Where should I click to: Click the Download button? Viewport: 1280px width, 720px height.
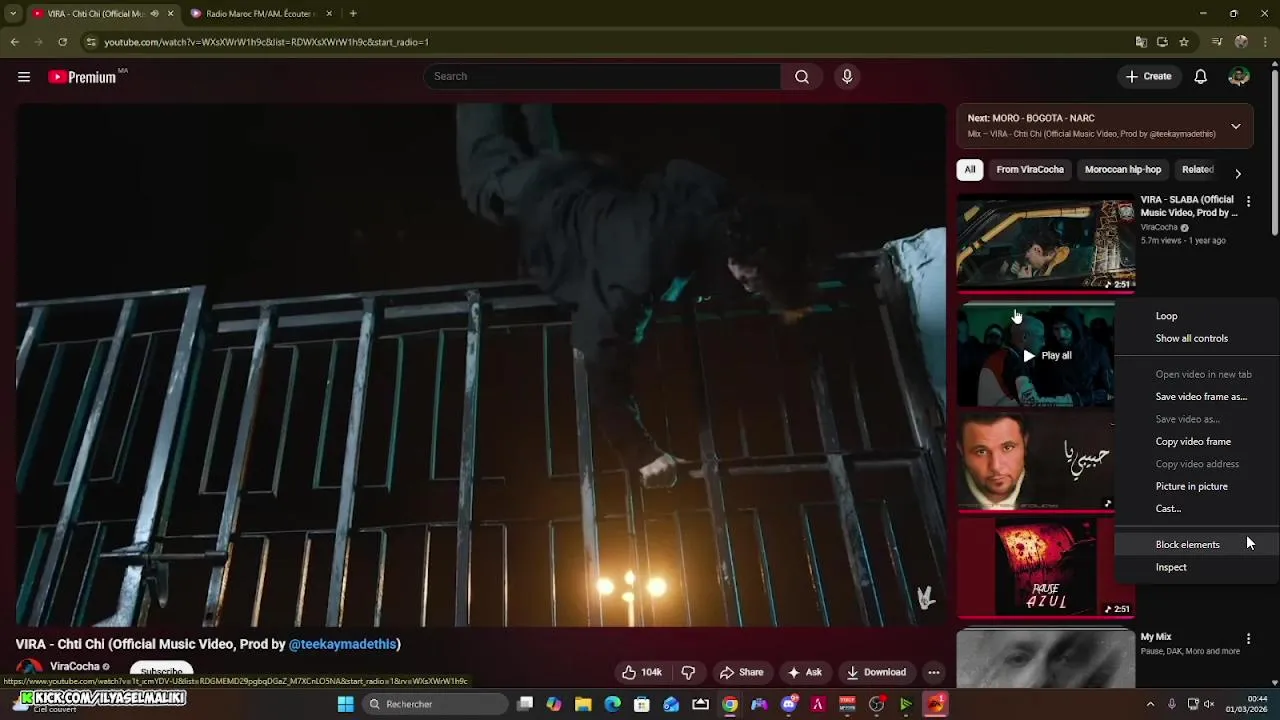pyautogui.click(x=875, y=672)
